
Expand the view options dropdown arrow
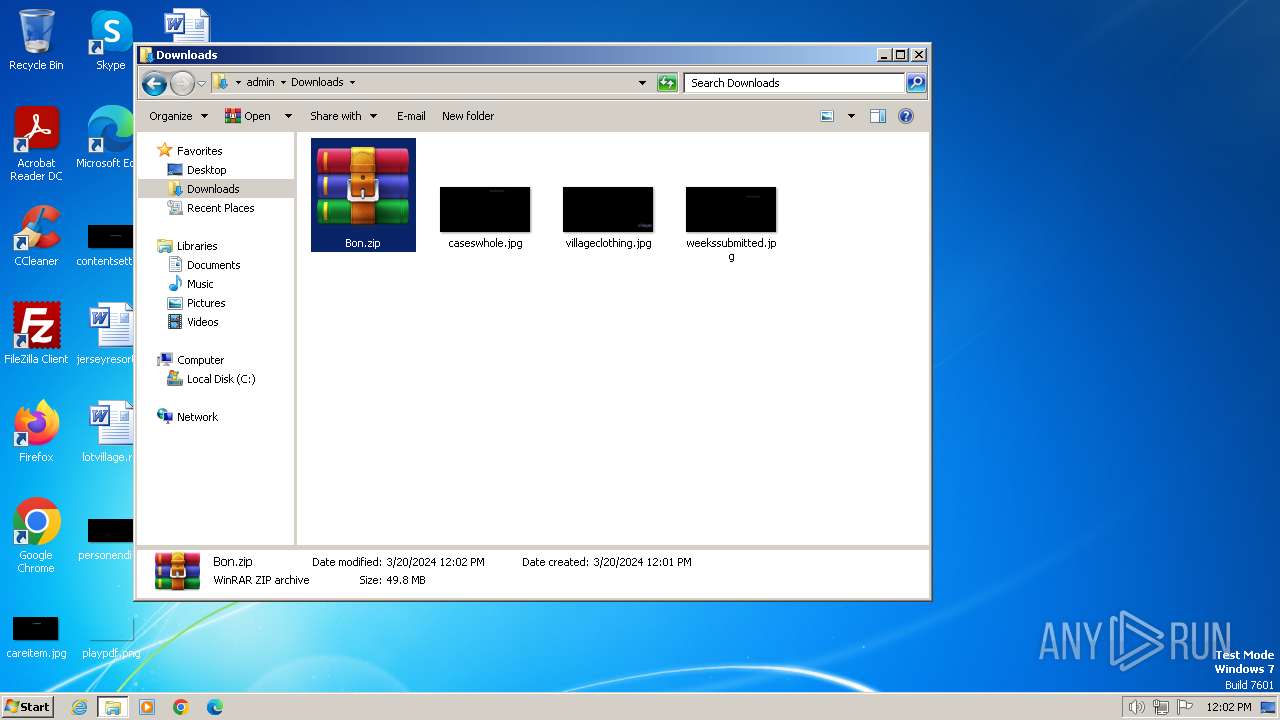pos(851,116)
